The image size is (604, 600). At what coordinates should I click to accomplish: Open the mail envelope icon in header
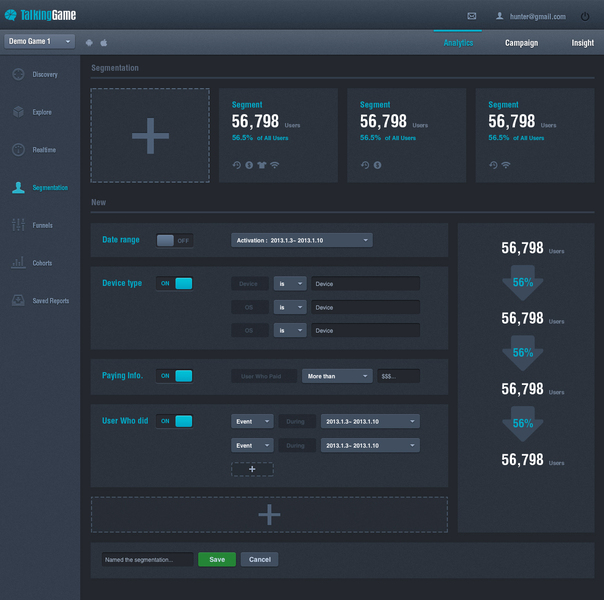click(471, 16)
